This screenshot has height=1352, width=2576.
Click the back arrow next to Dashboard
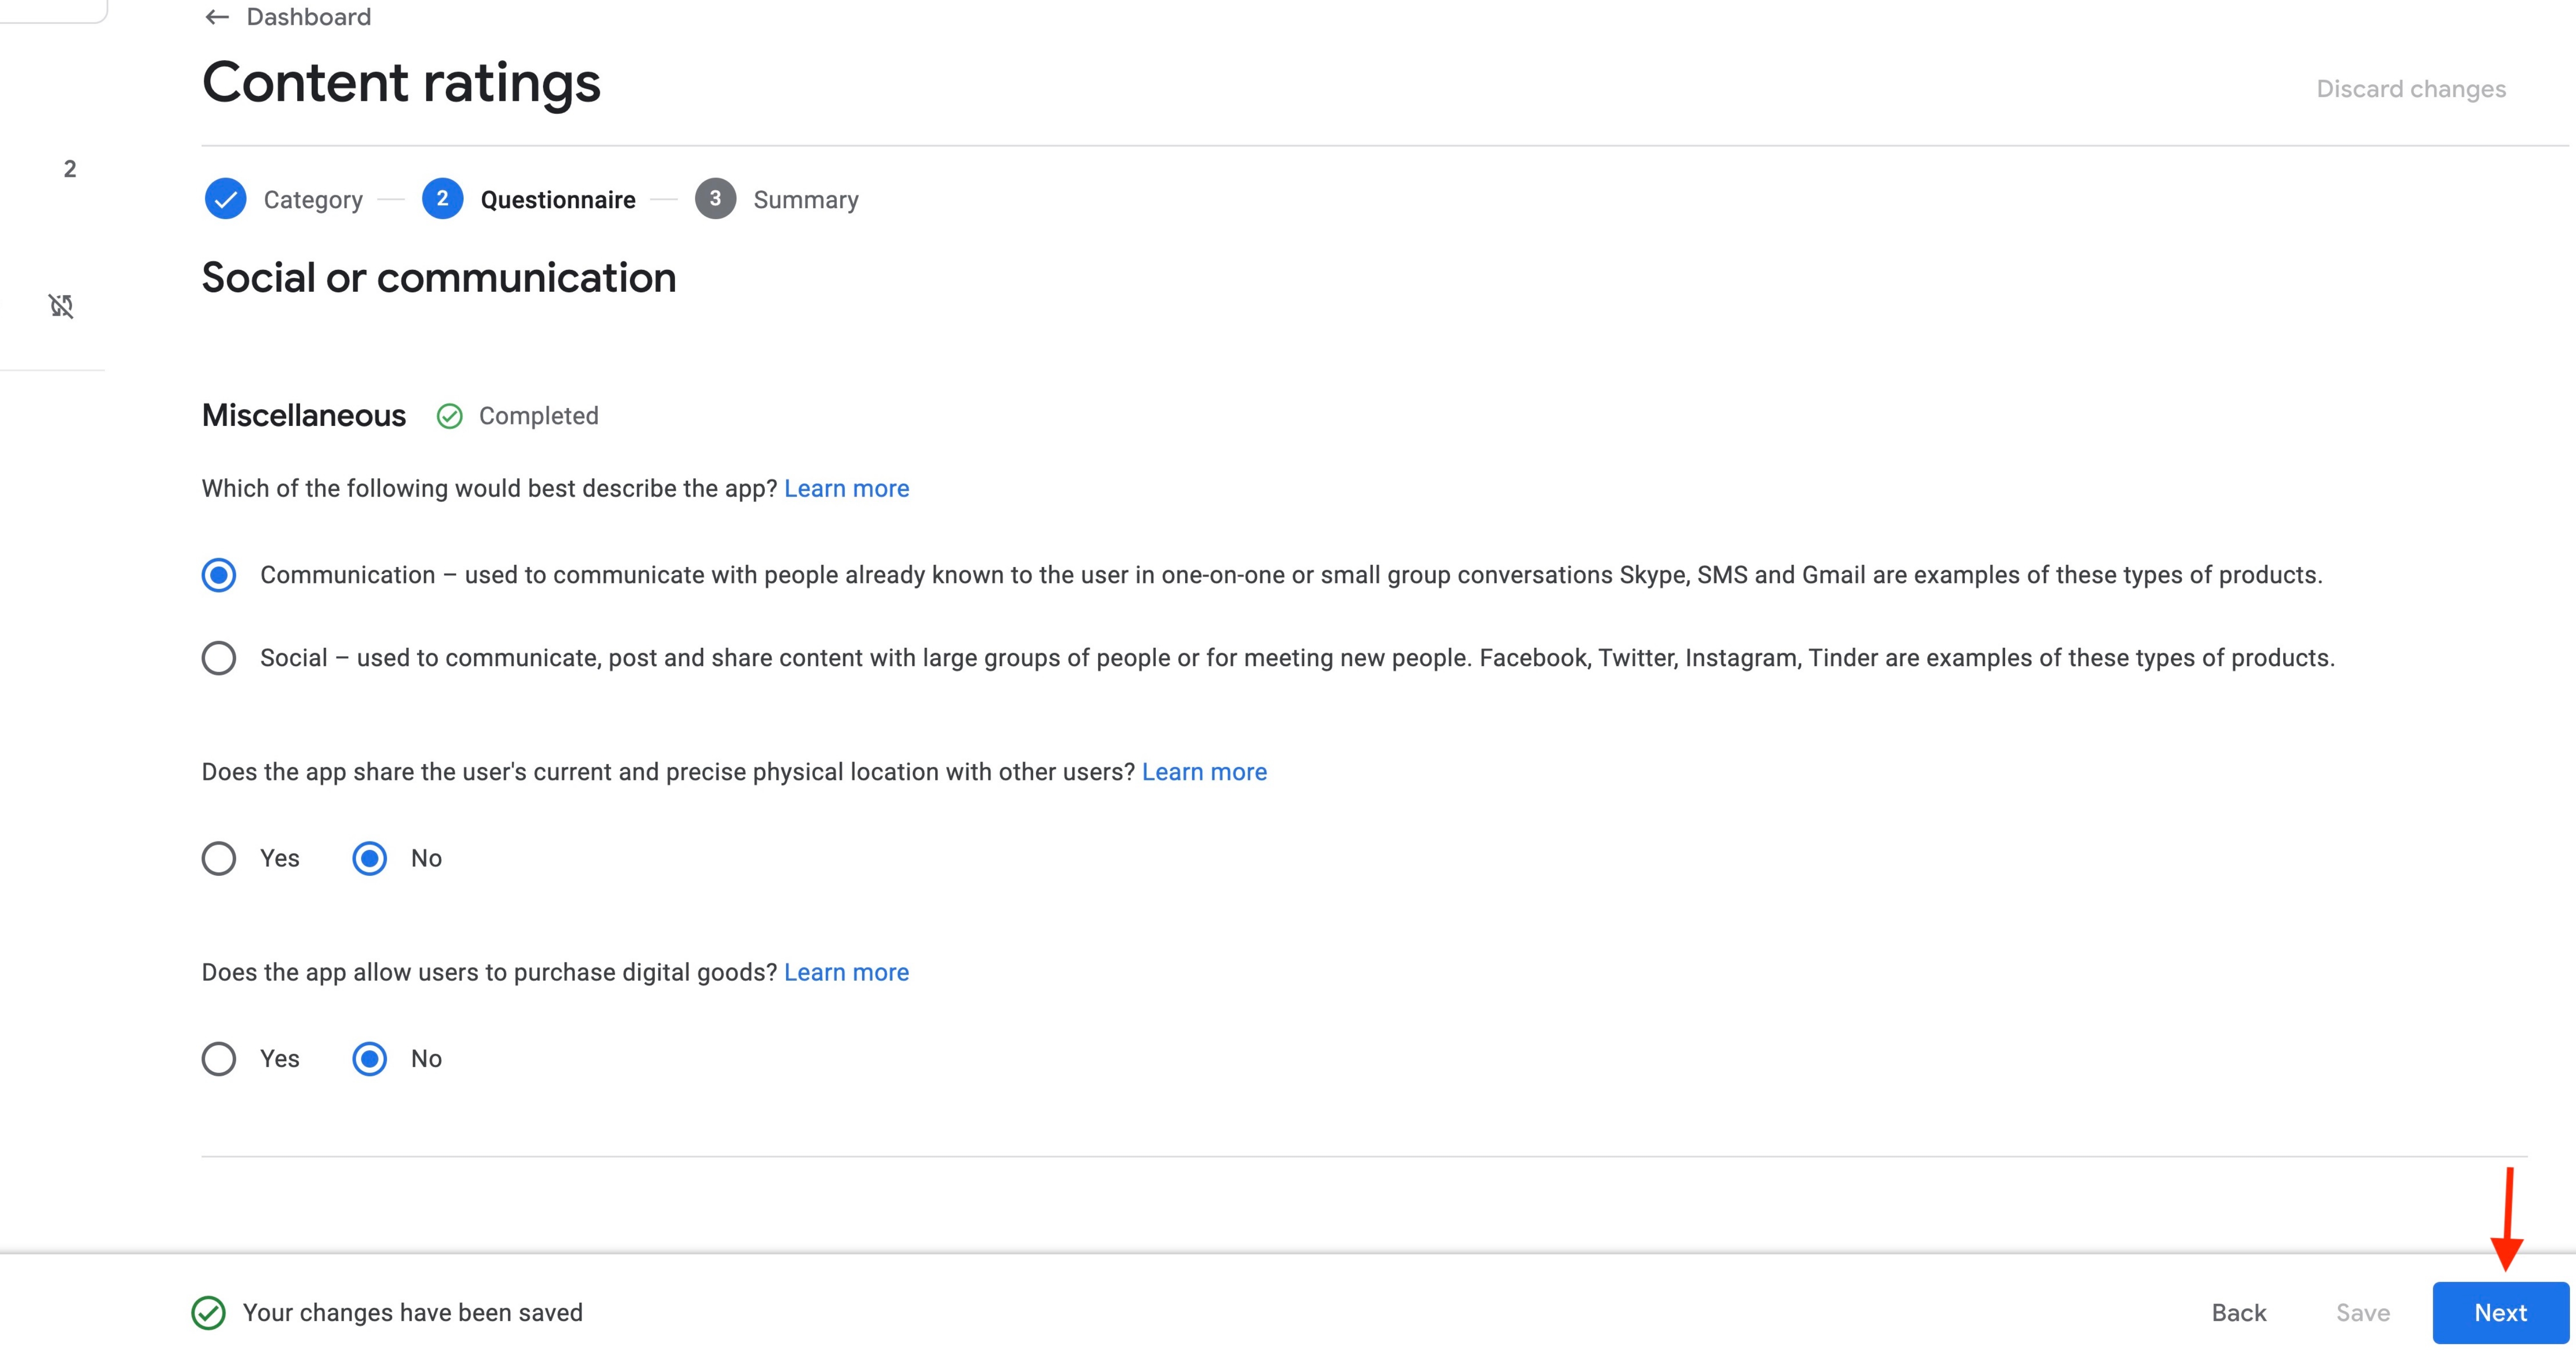(216, 17)
